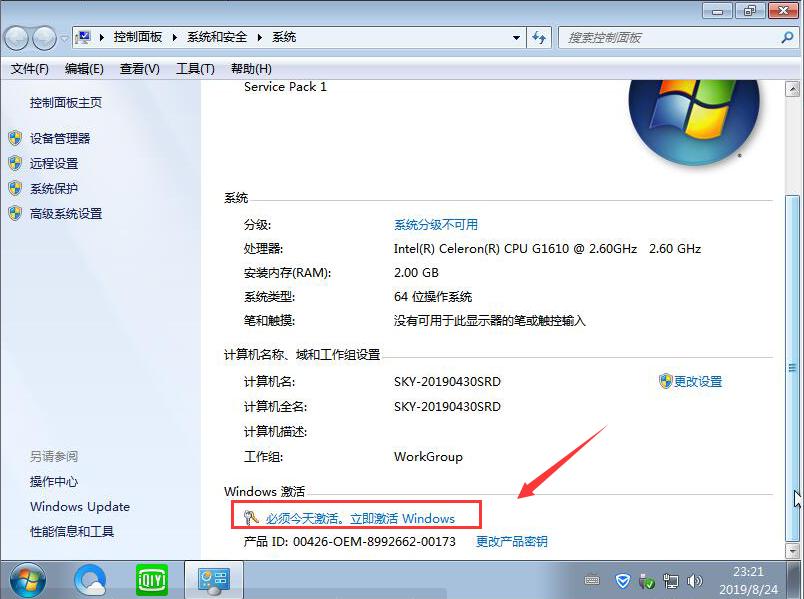The width and height of the screenshot is (804, 599).
Task: Open Windows Update from the sidebar
Action: tap(79, 507)
